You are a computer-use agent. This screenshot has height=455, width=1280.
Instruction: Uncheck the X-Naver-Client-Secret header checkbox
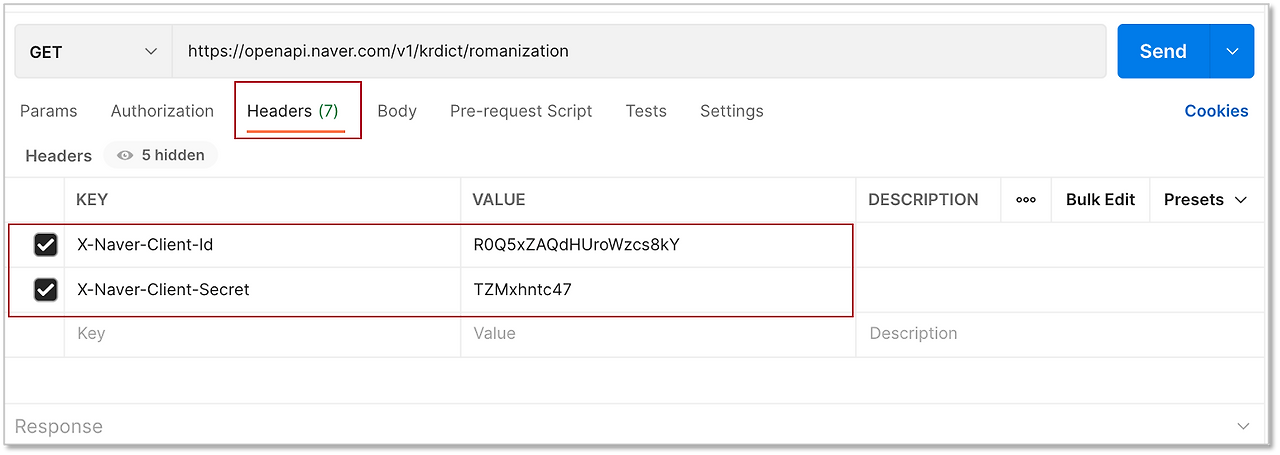(x=46, y=290)
